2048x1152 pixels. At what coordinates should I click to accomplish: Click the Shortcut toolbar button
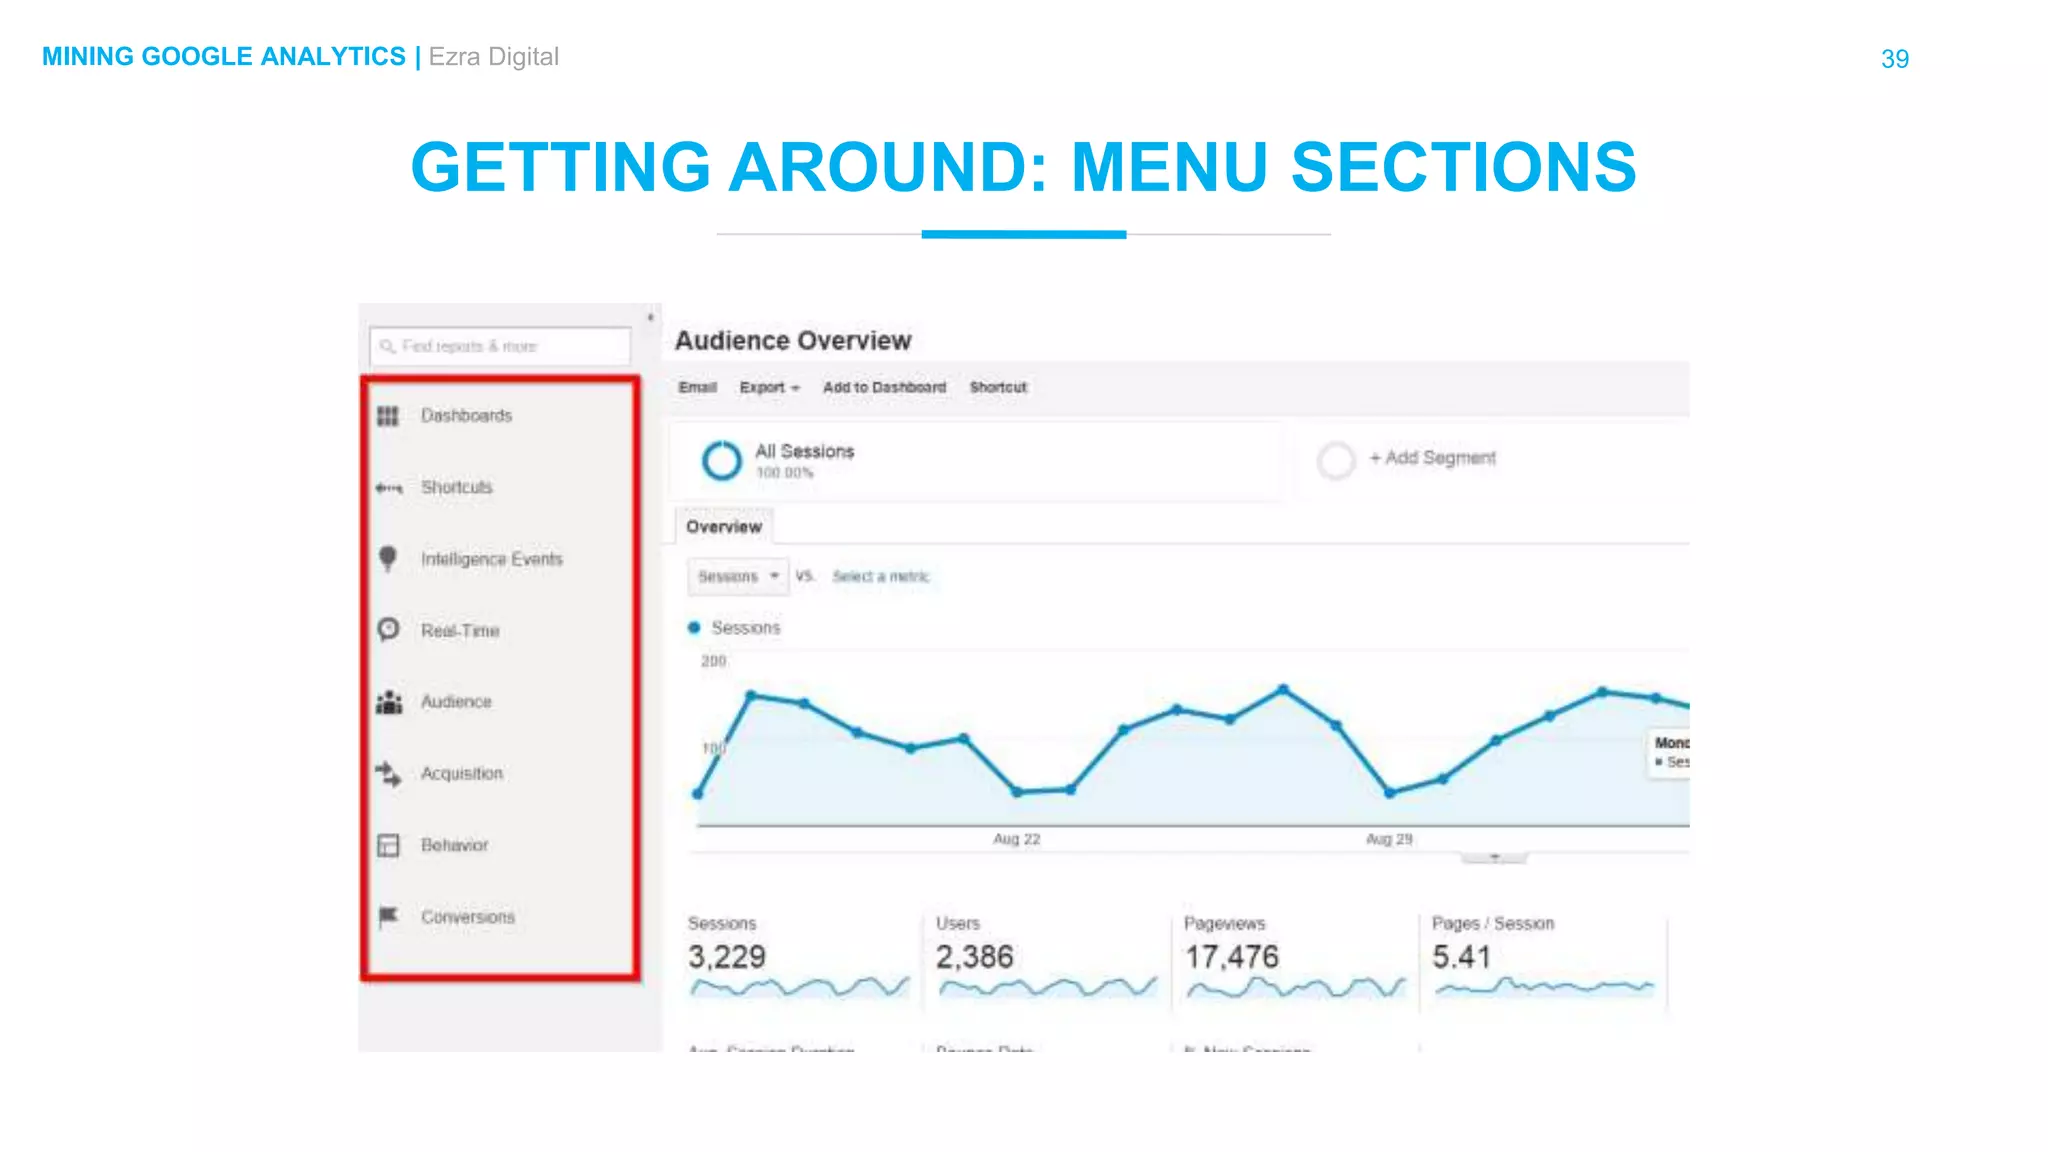(998, 387)
